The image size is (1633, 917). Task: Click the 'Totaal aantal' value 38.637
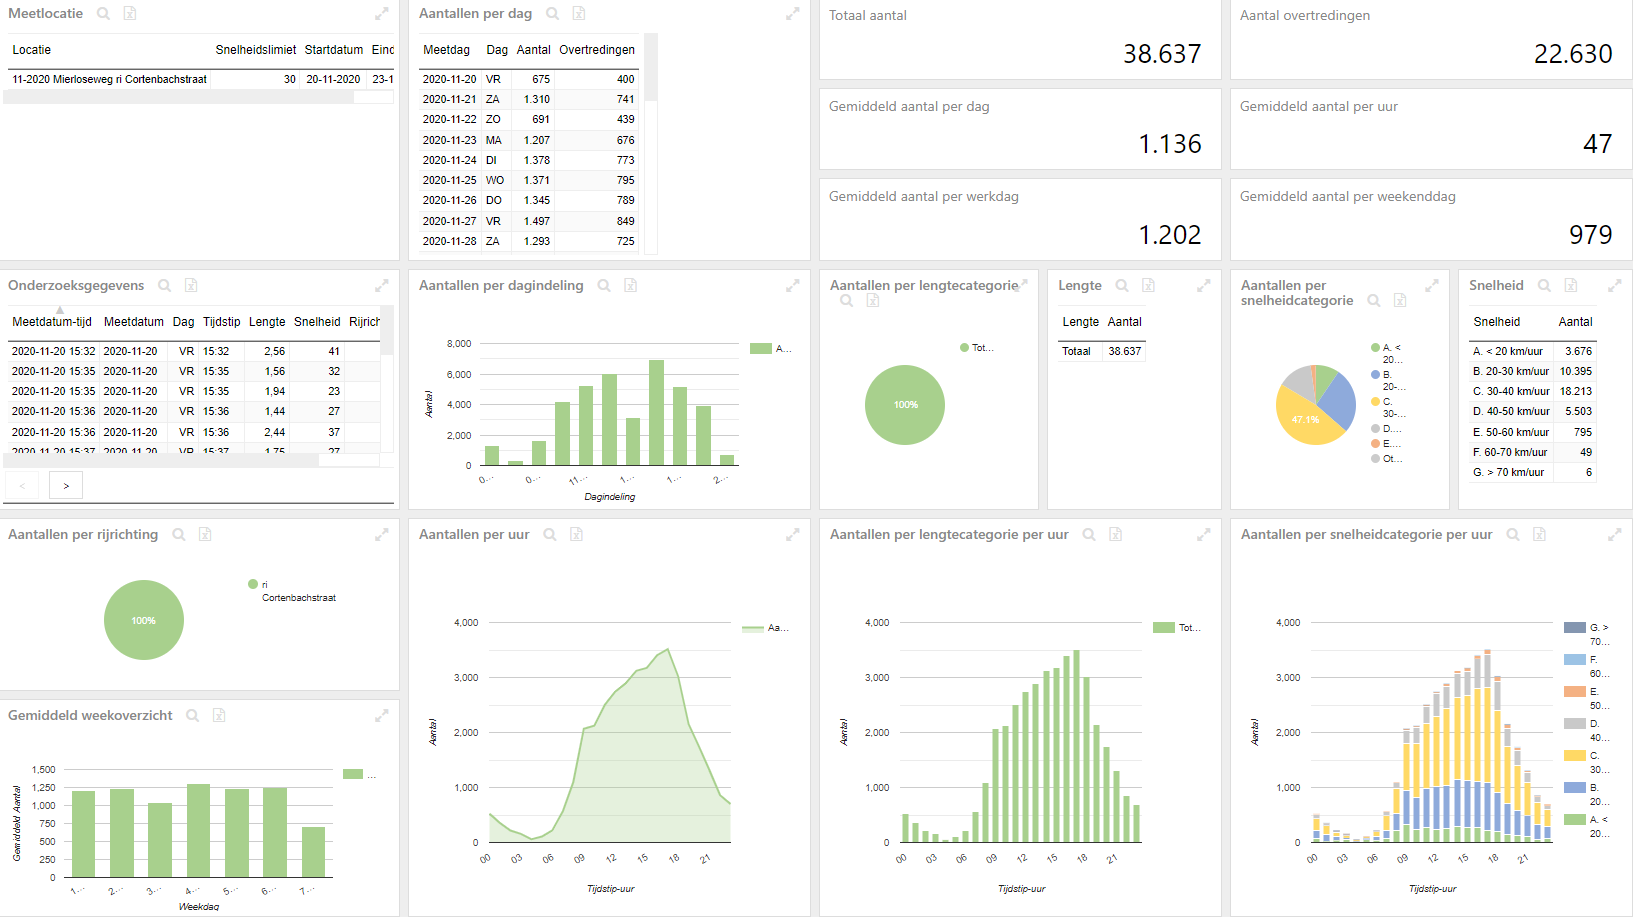[1162, 54]
